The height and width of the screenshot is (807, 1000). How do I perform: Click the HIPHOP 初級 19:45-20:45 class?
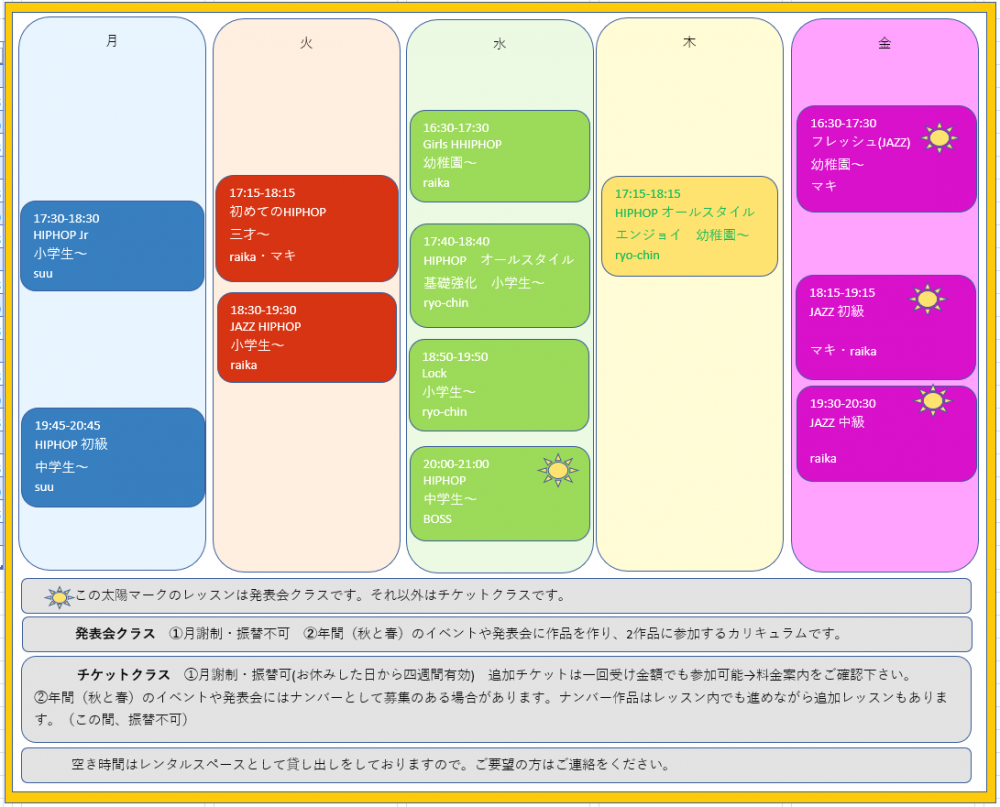[x=112, y=457]
